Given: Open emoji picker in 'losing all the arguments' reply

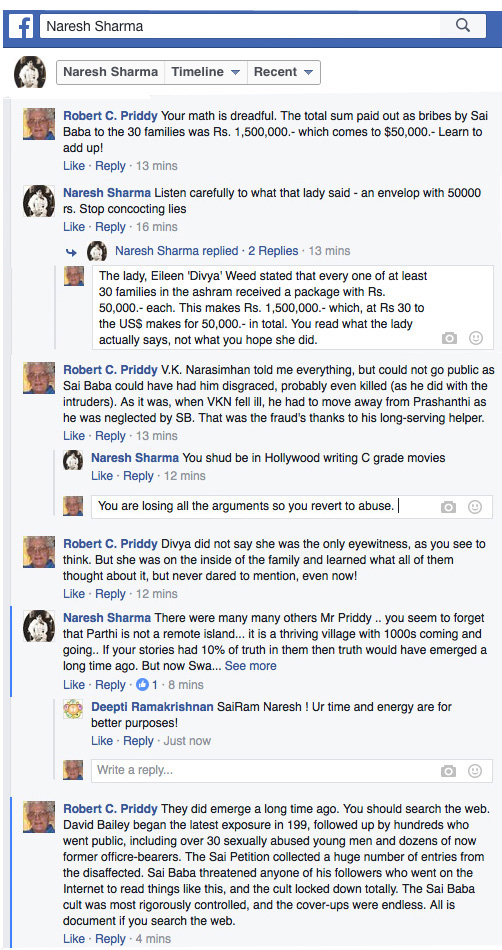Looking at the screenshot, I should [x=475, y=507].
